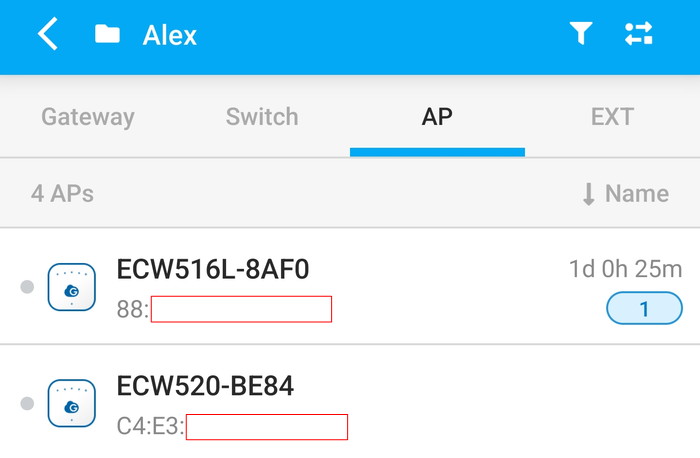This screenshot has height=458, width=700.
Task: Go back using the left arrow
Action: click(x=47, y=35)
